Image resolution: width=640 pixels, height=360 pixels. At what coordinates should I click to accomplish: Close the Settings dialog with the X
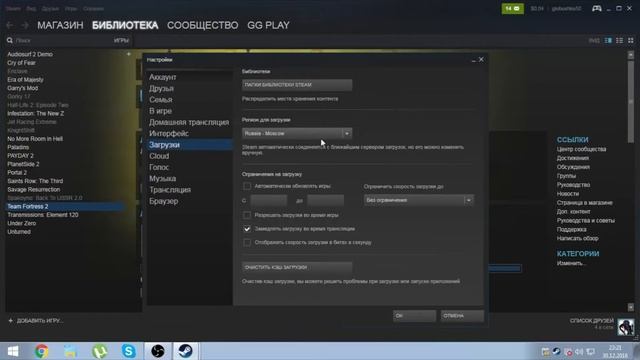click(481, 60)
